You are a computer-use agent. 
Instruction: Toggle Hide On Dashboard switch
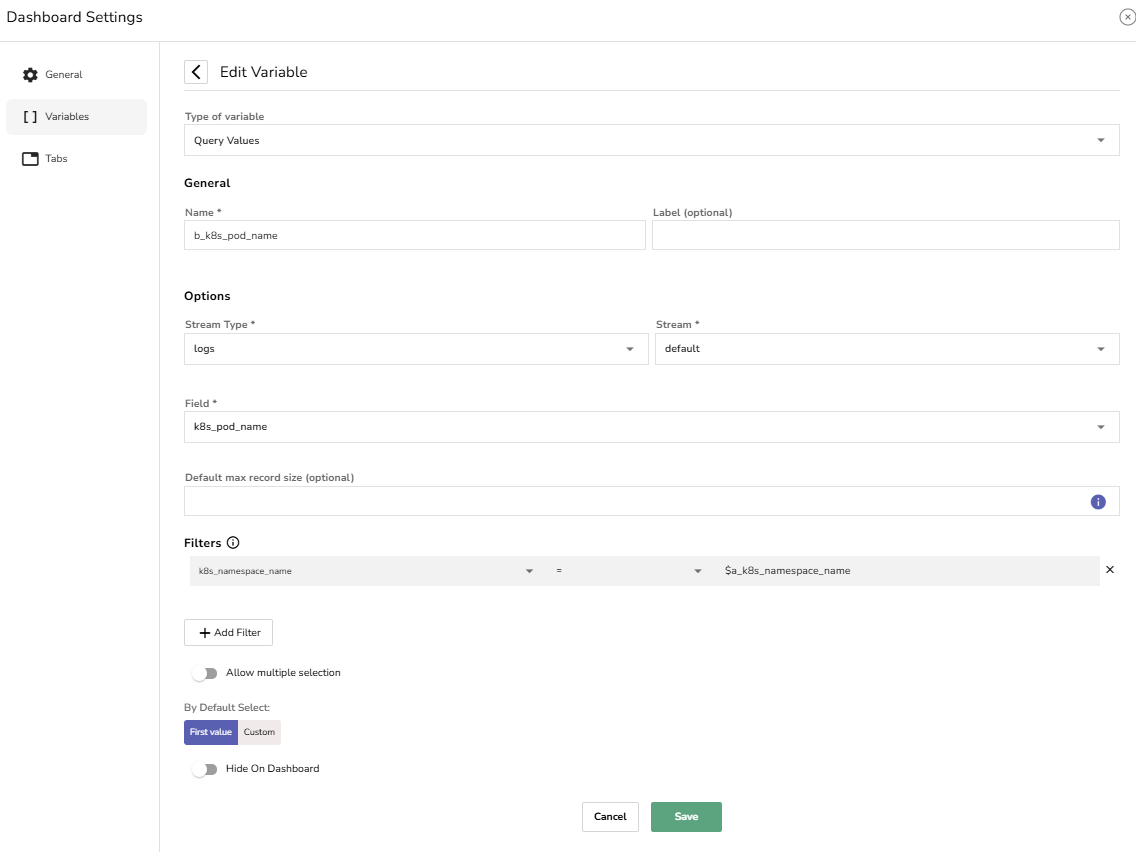click(x=204, y=769)
